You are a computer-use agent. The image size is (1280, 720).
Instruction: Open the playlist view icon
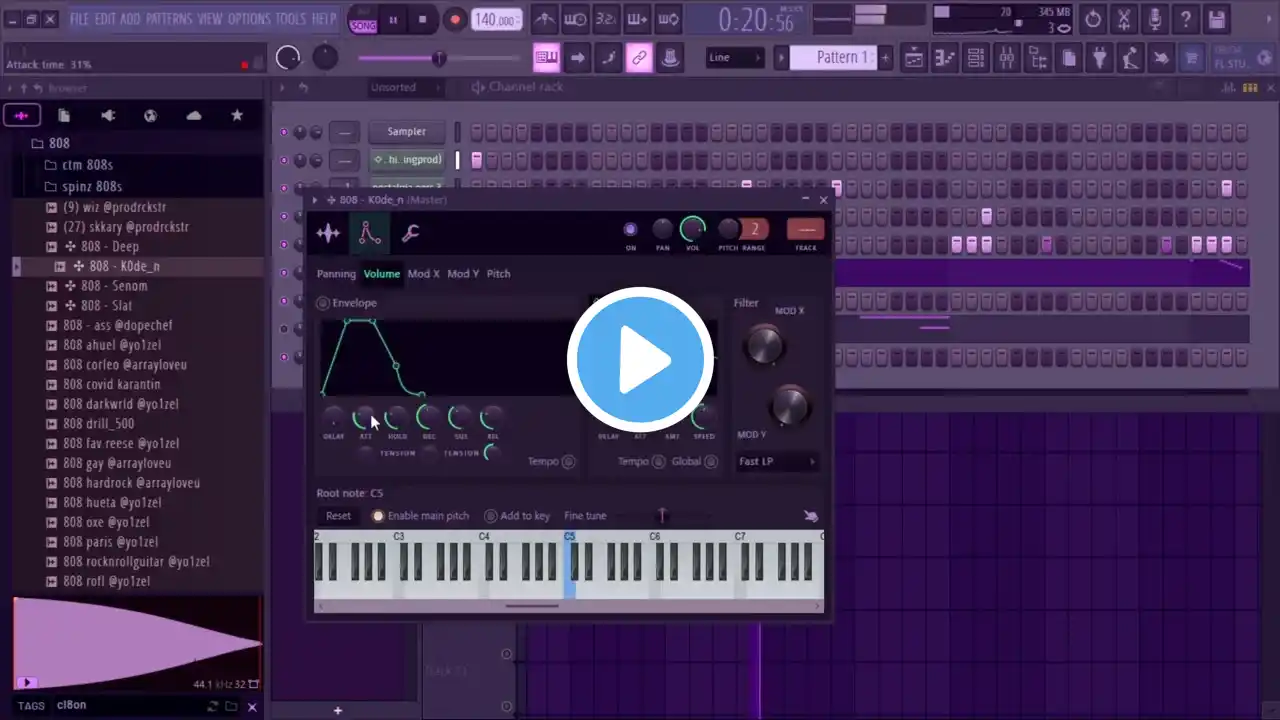click(x=914, y=58)
